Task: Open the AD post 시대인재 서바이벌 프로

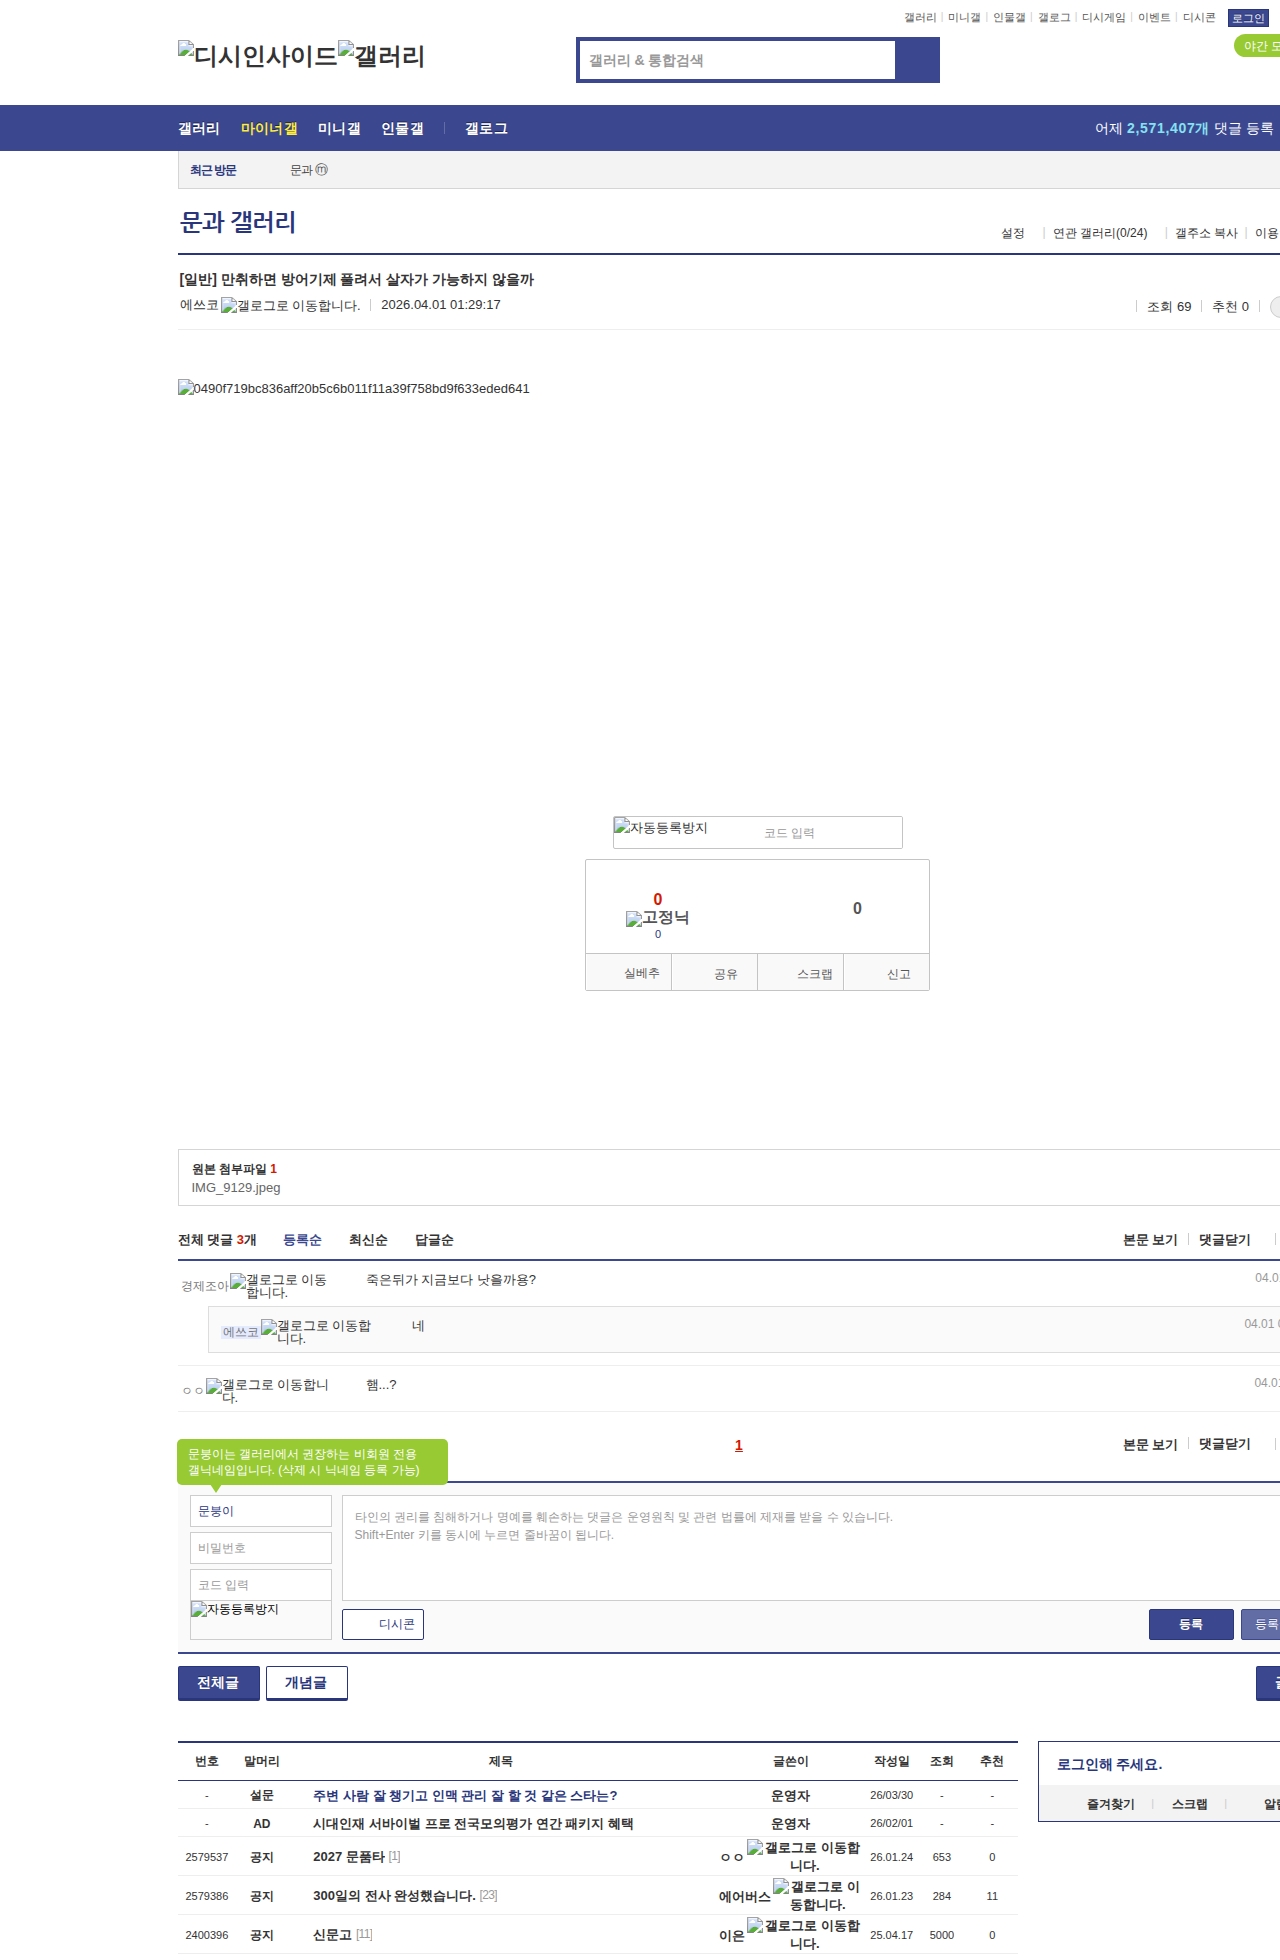Action: tap(473, 1824)
